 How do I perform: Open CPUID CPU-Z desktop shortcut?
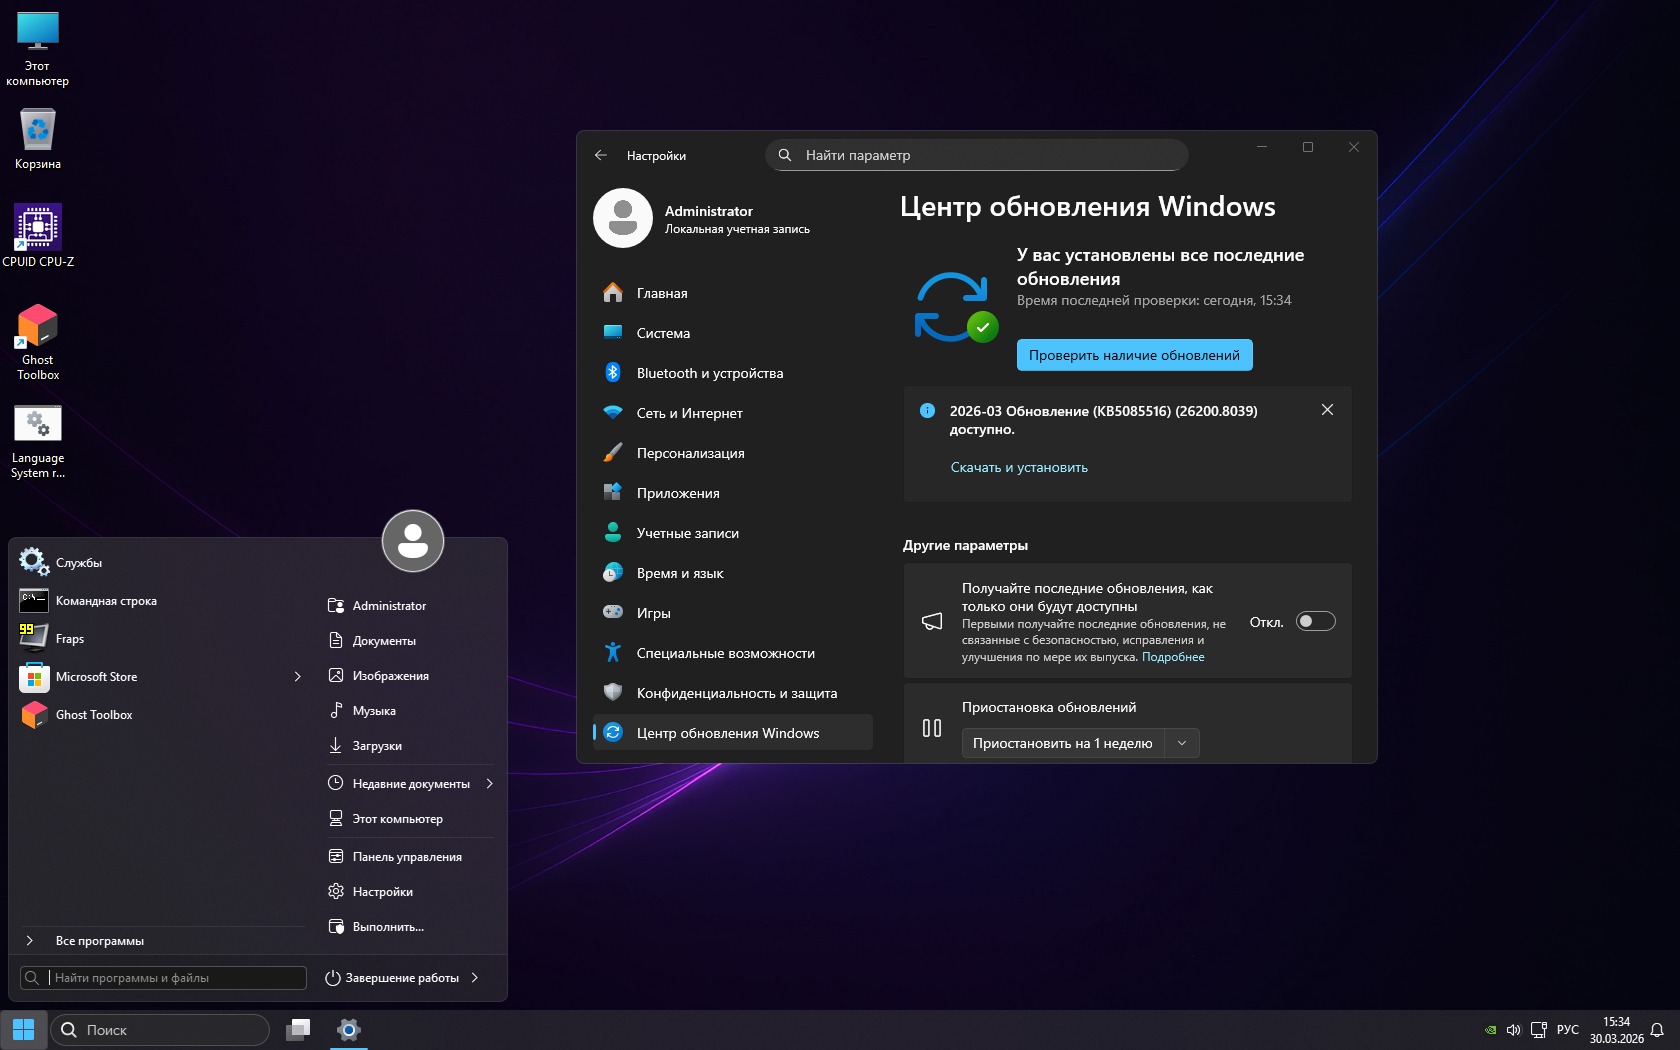pos(38,228)
